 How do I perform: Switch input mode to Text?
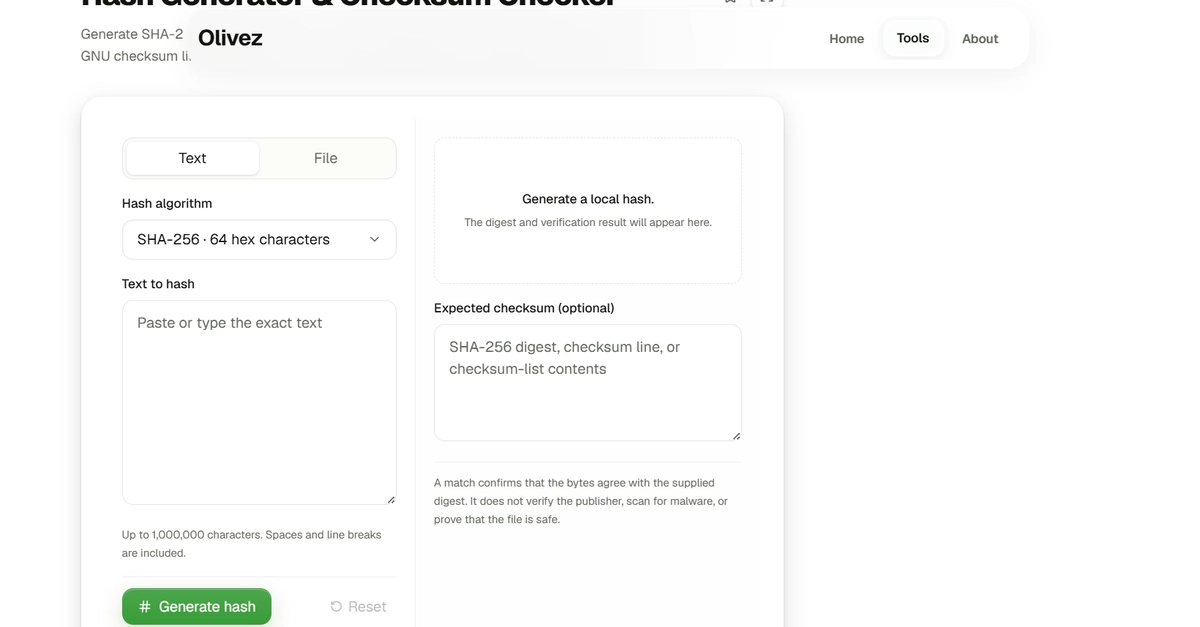point(192,158)
